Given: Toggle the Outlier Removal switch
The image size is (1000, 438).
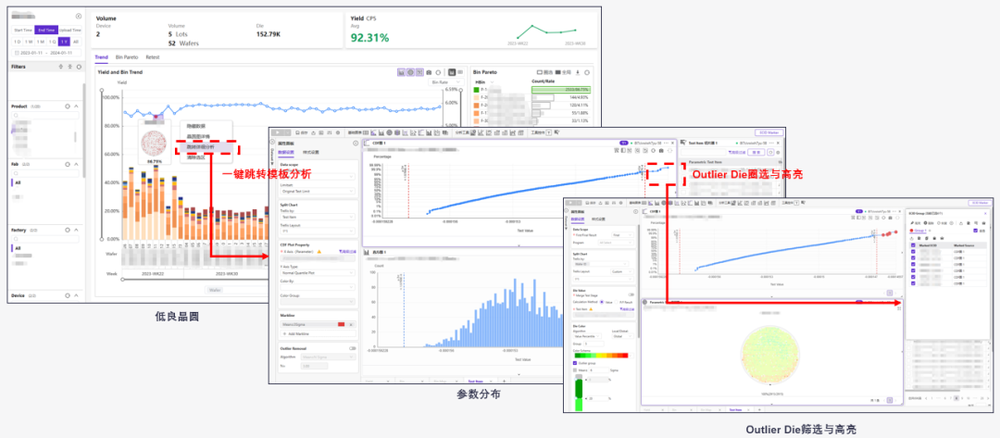Looking at the screenshot, I should [x=352, y=349].
